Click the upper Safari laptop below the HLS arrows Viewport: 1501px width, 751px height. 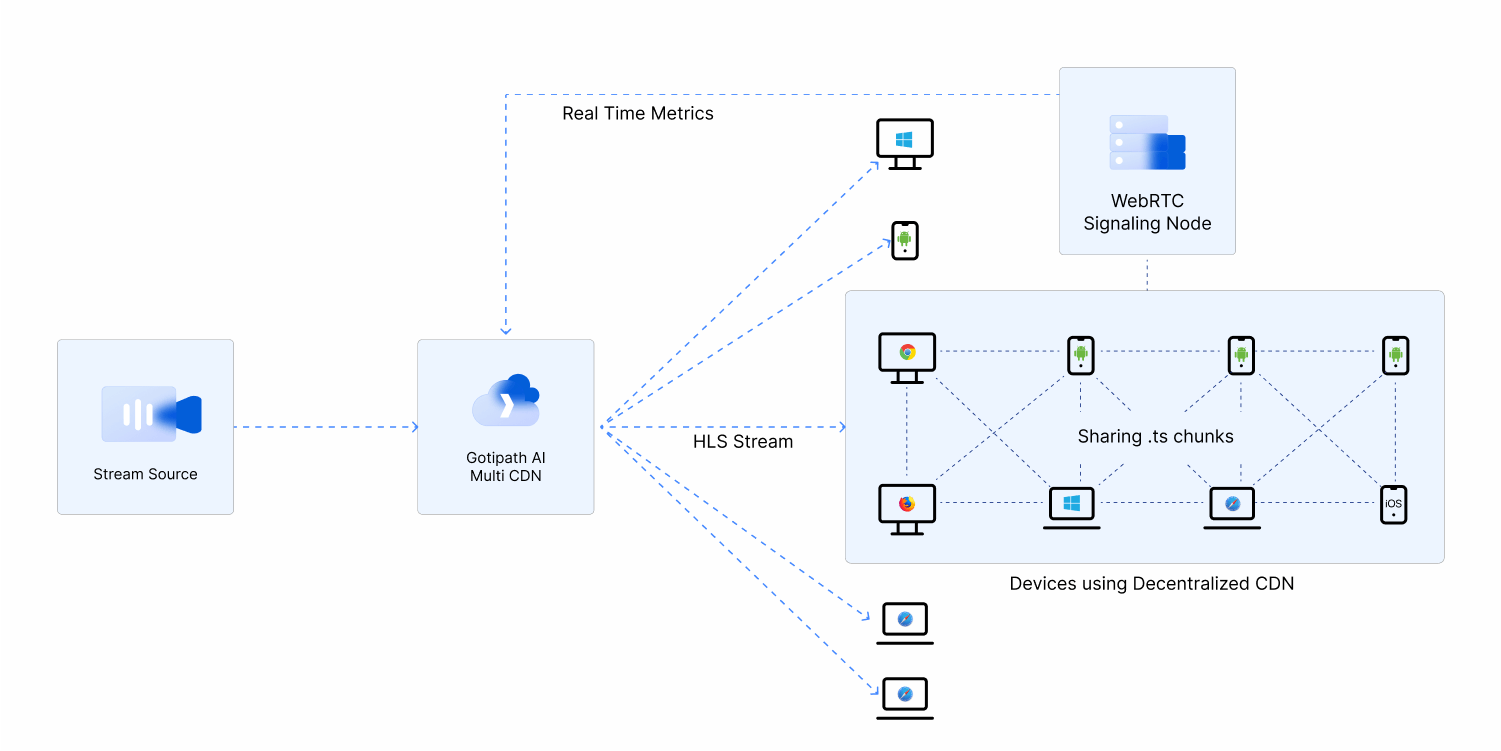click(x=904, y=621)
